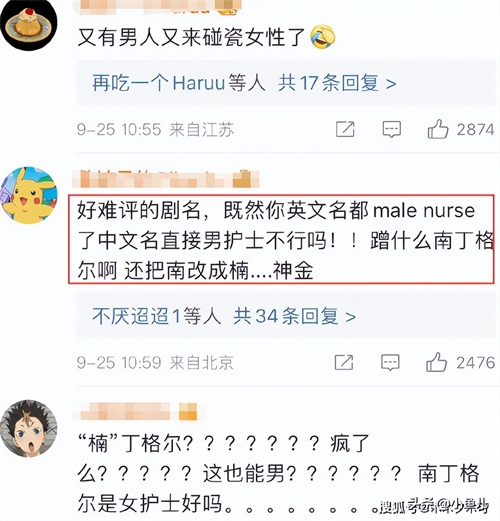Open 再吃一个Haruu user profile link

(x=159, y=83)
